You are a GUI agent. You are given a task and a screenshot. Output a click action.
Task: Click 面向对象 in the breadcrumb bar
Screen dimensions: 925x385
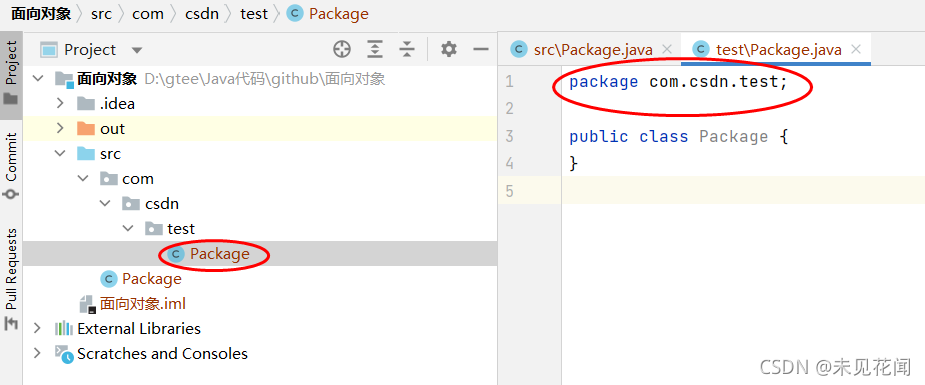point(41,14)
